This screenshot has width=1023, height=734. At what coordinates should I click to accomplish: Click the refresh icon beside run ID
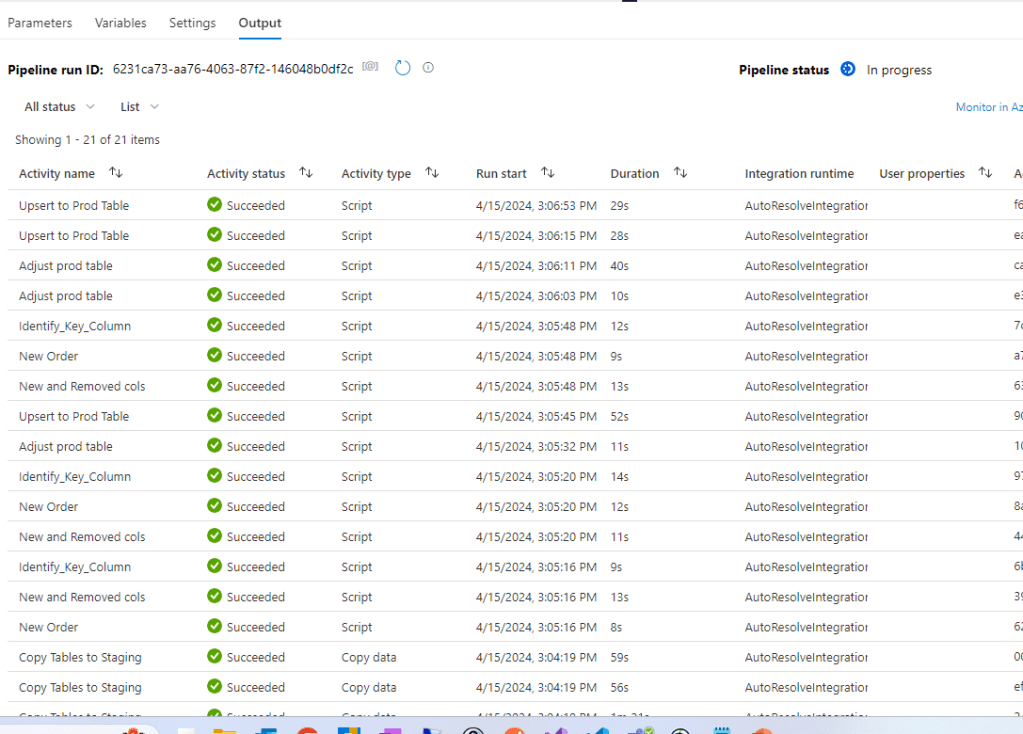pyautogui.click(x=402, y=68)
